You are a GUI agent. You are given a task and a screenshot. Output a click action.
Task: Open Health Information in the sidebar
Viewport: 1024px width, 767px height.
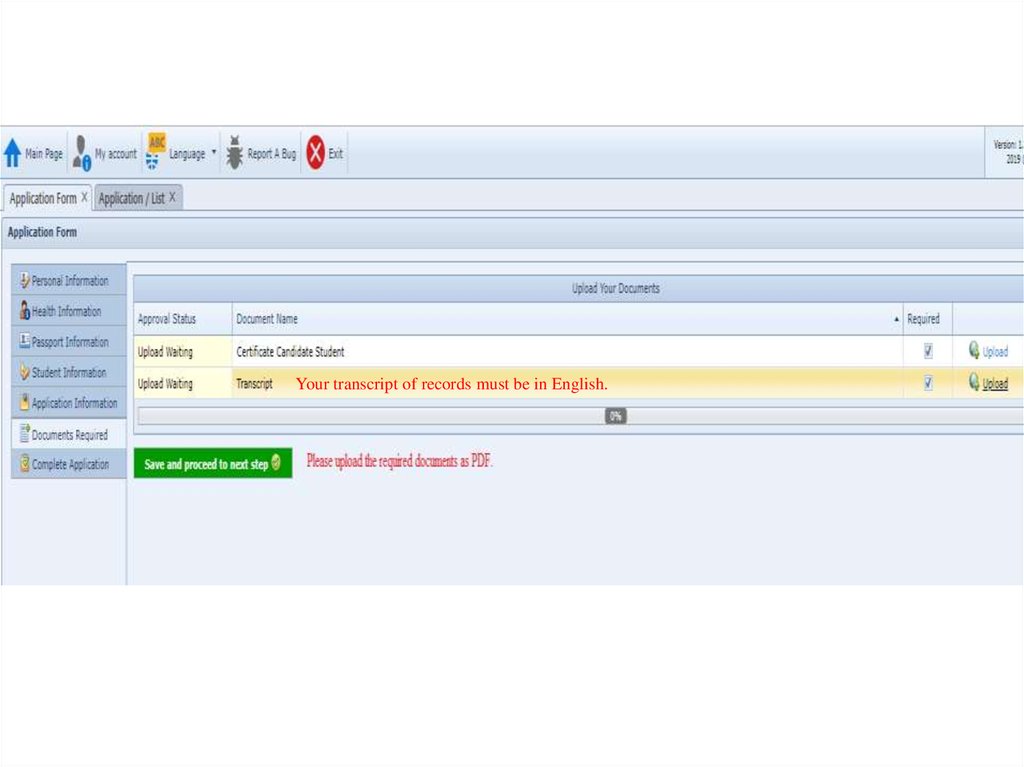tap(66, 311)
